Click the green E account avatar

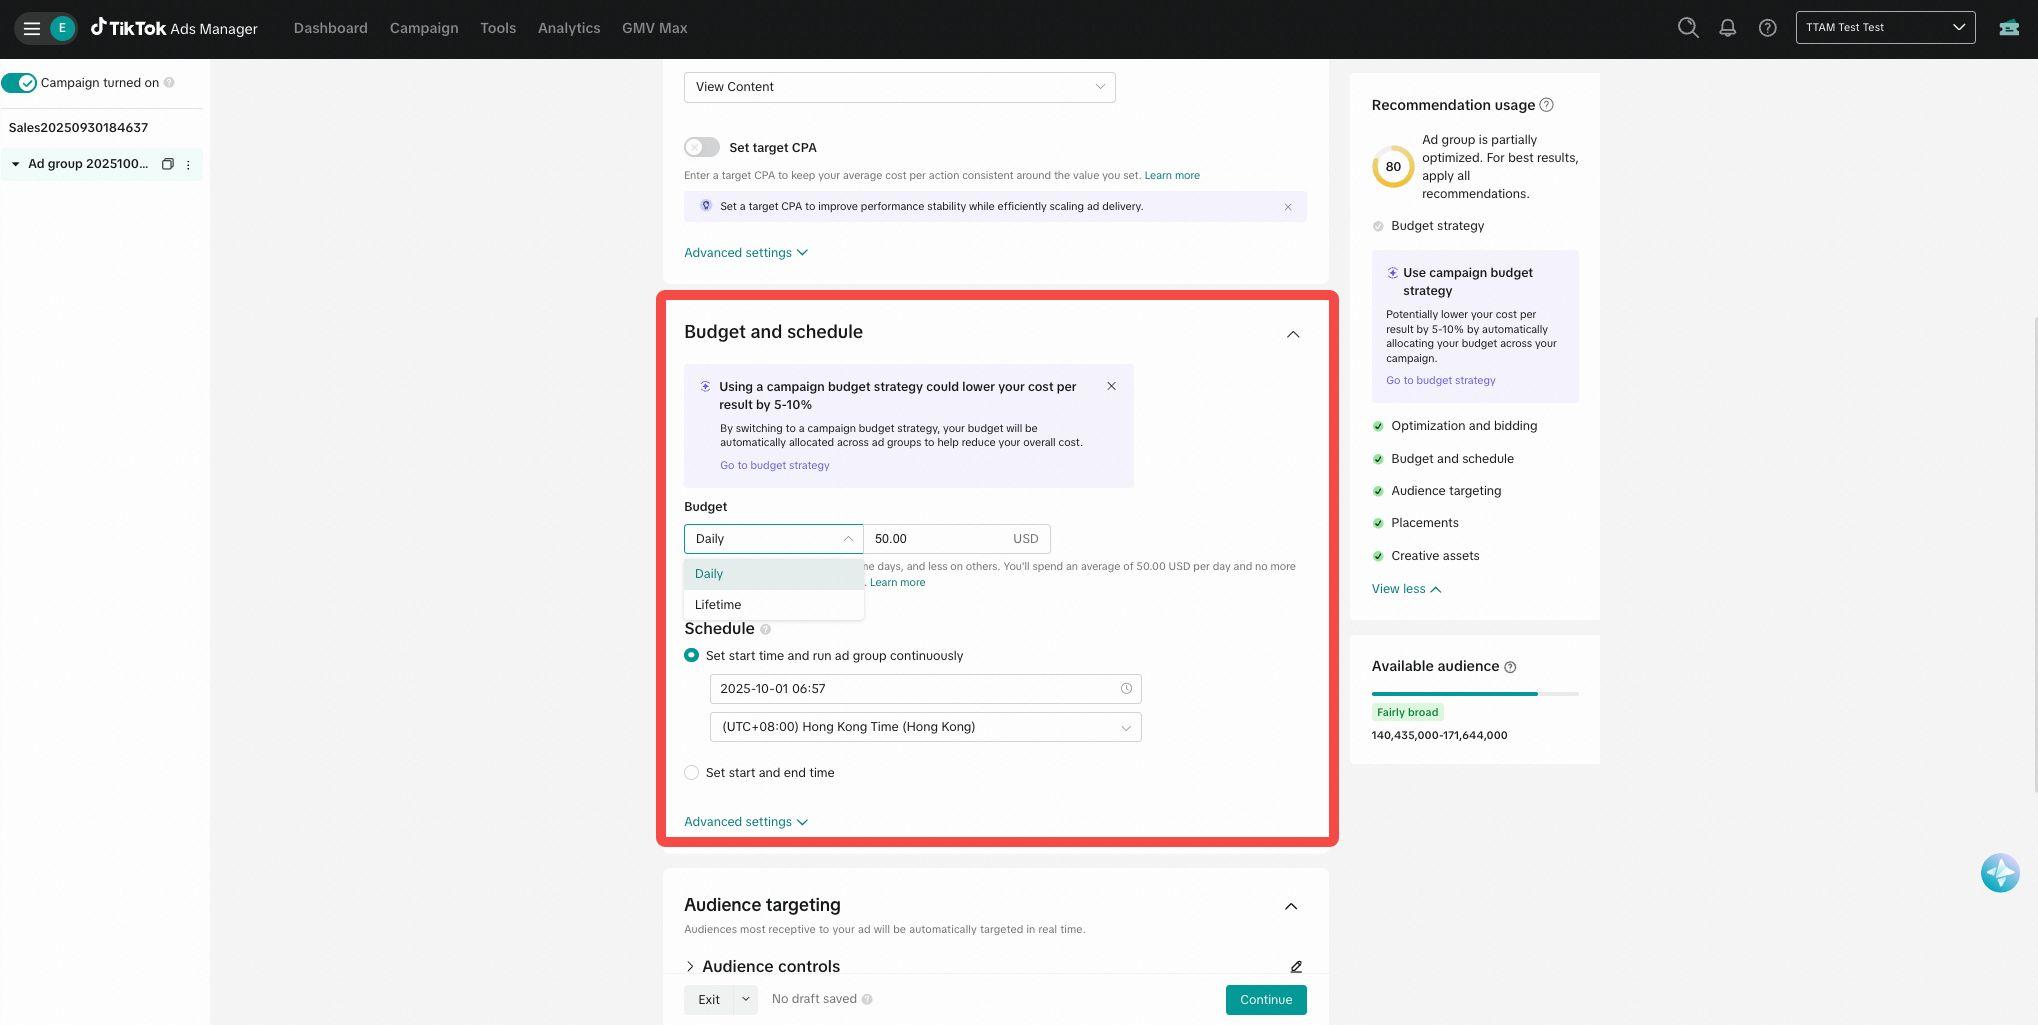tap(62, 28)
